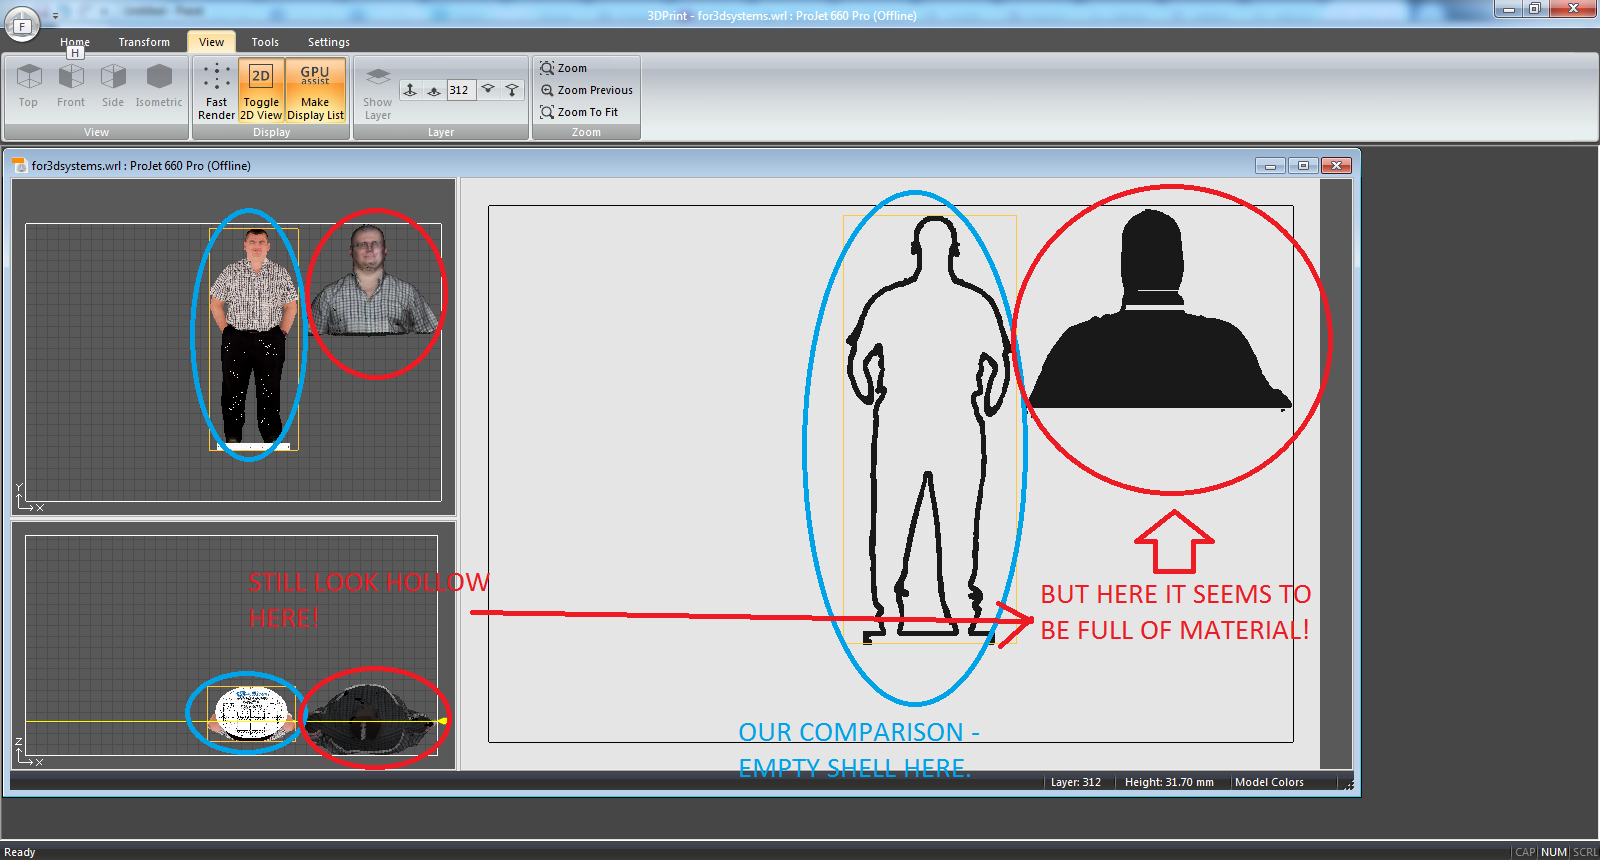Click the 'Ready' status text
Screen dimensions: 1600x860
point(20,852)
